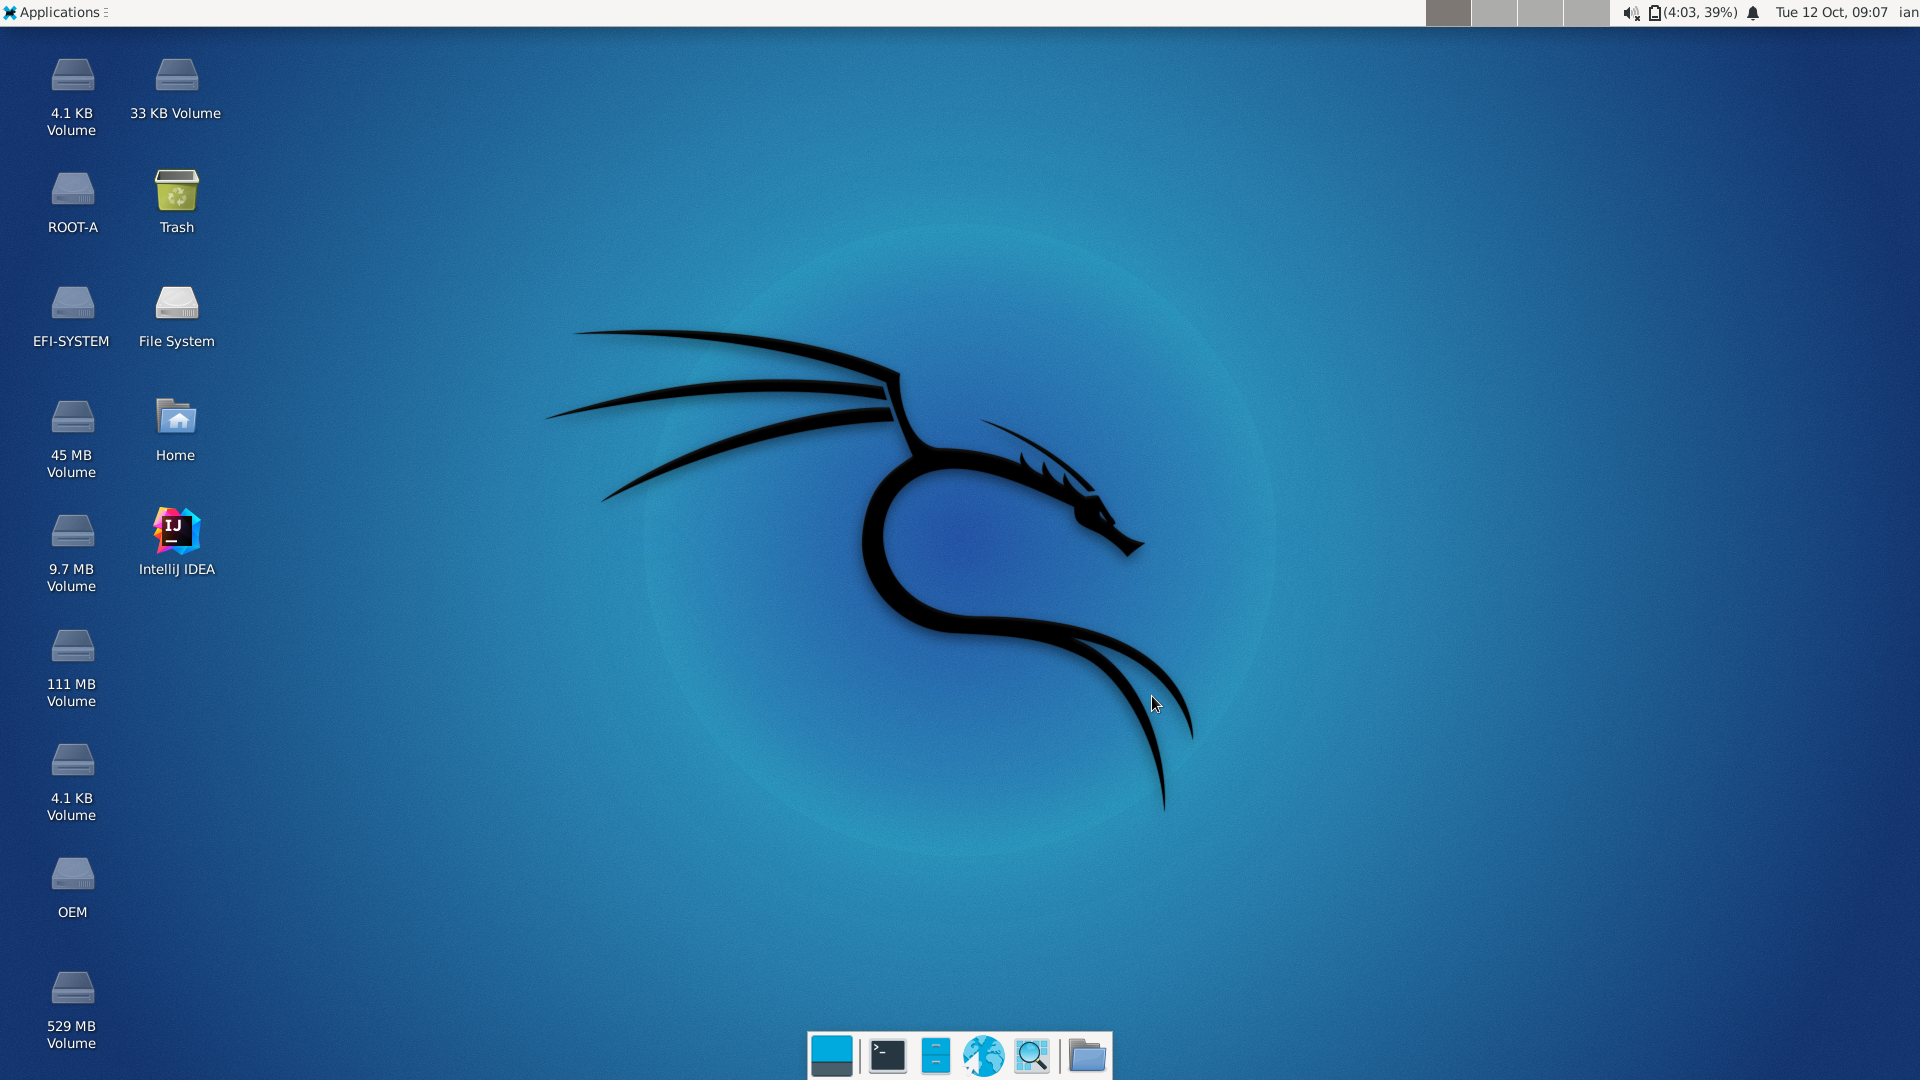Click the clock showing Tue 12 Oct, 09:07

1831,13
